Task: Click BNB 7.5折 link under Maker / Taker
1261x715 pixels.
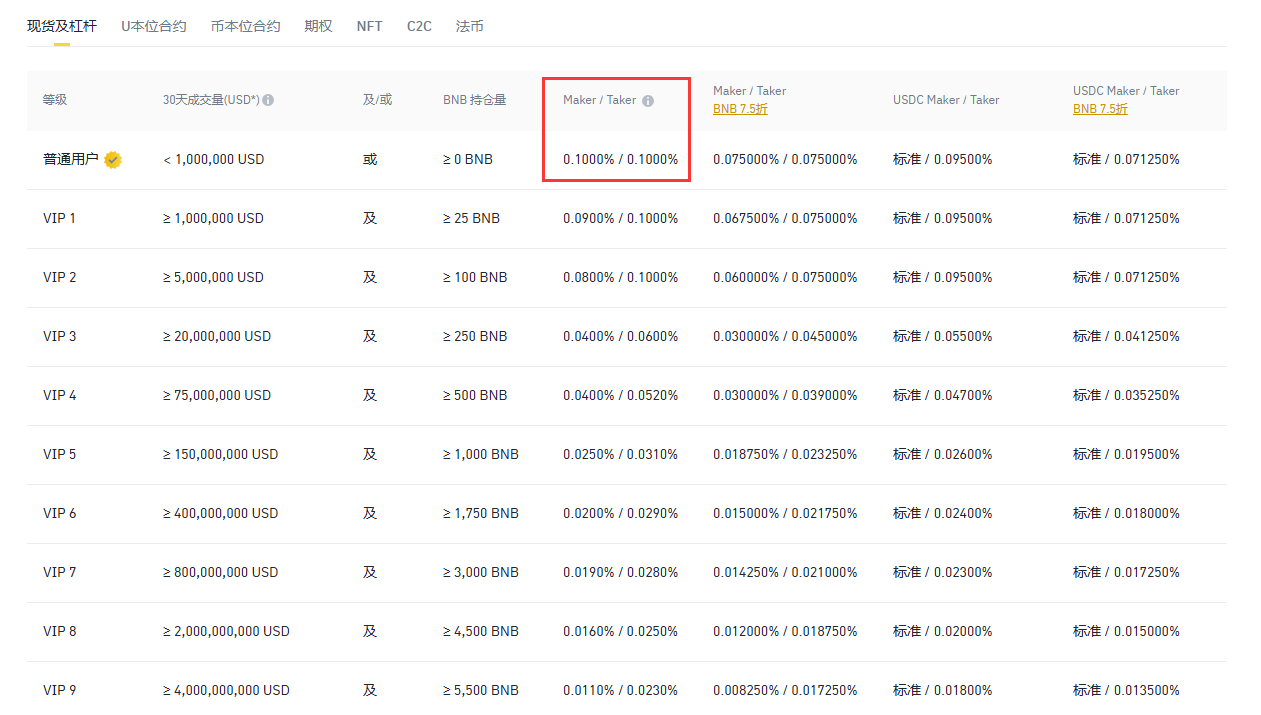Action: [740, 109]
